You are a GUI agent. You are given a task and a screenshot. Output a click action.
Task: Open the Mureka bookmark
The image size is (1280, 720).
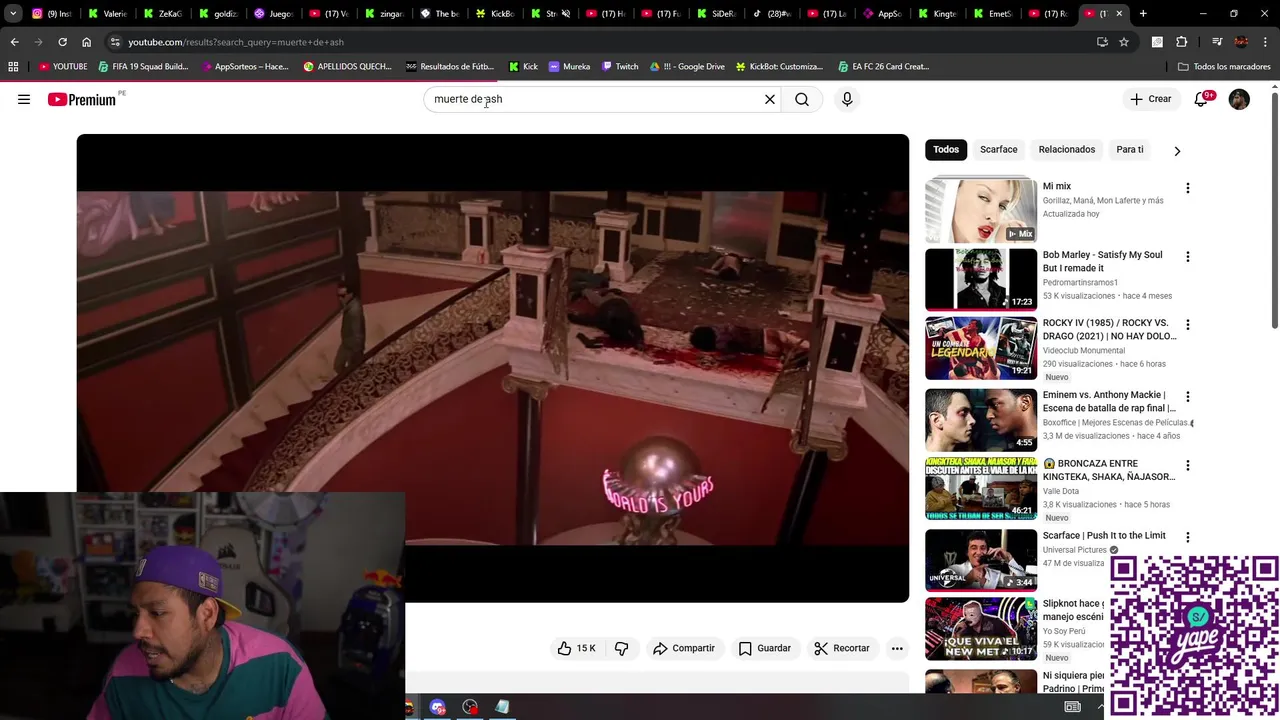(569, 67)
